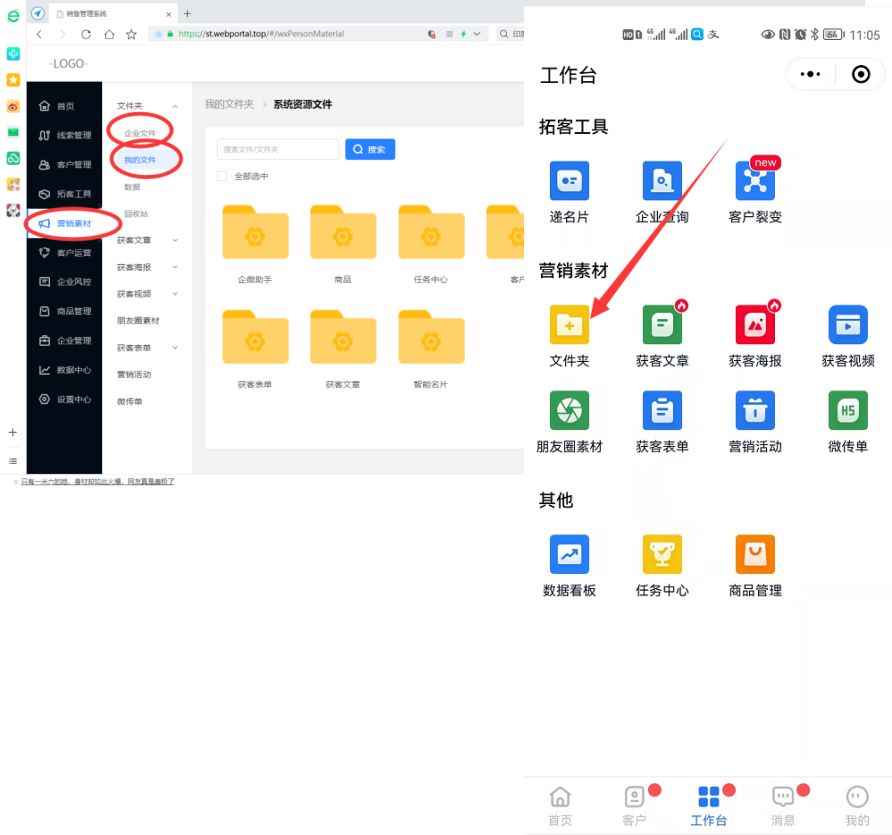The width and height of the screenshot is (892, 835).
Task: Tap the 微传单 H5 icon
Action: (847, 411)
